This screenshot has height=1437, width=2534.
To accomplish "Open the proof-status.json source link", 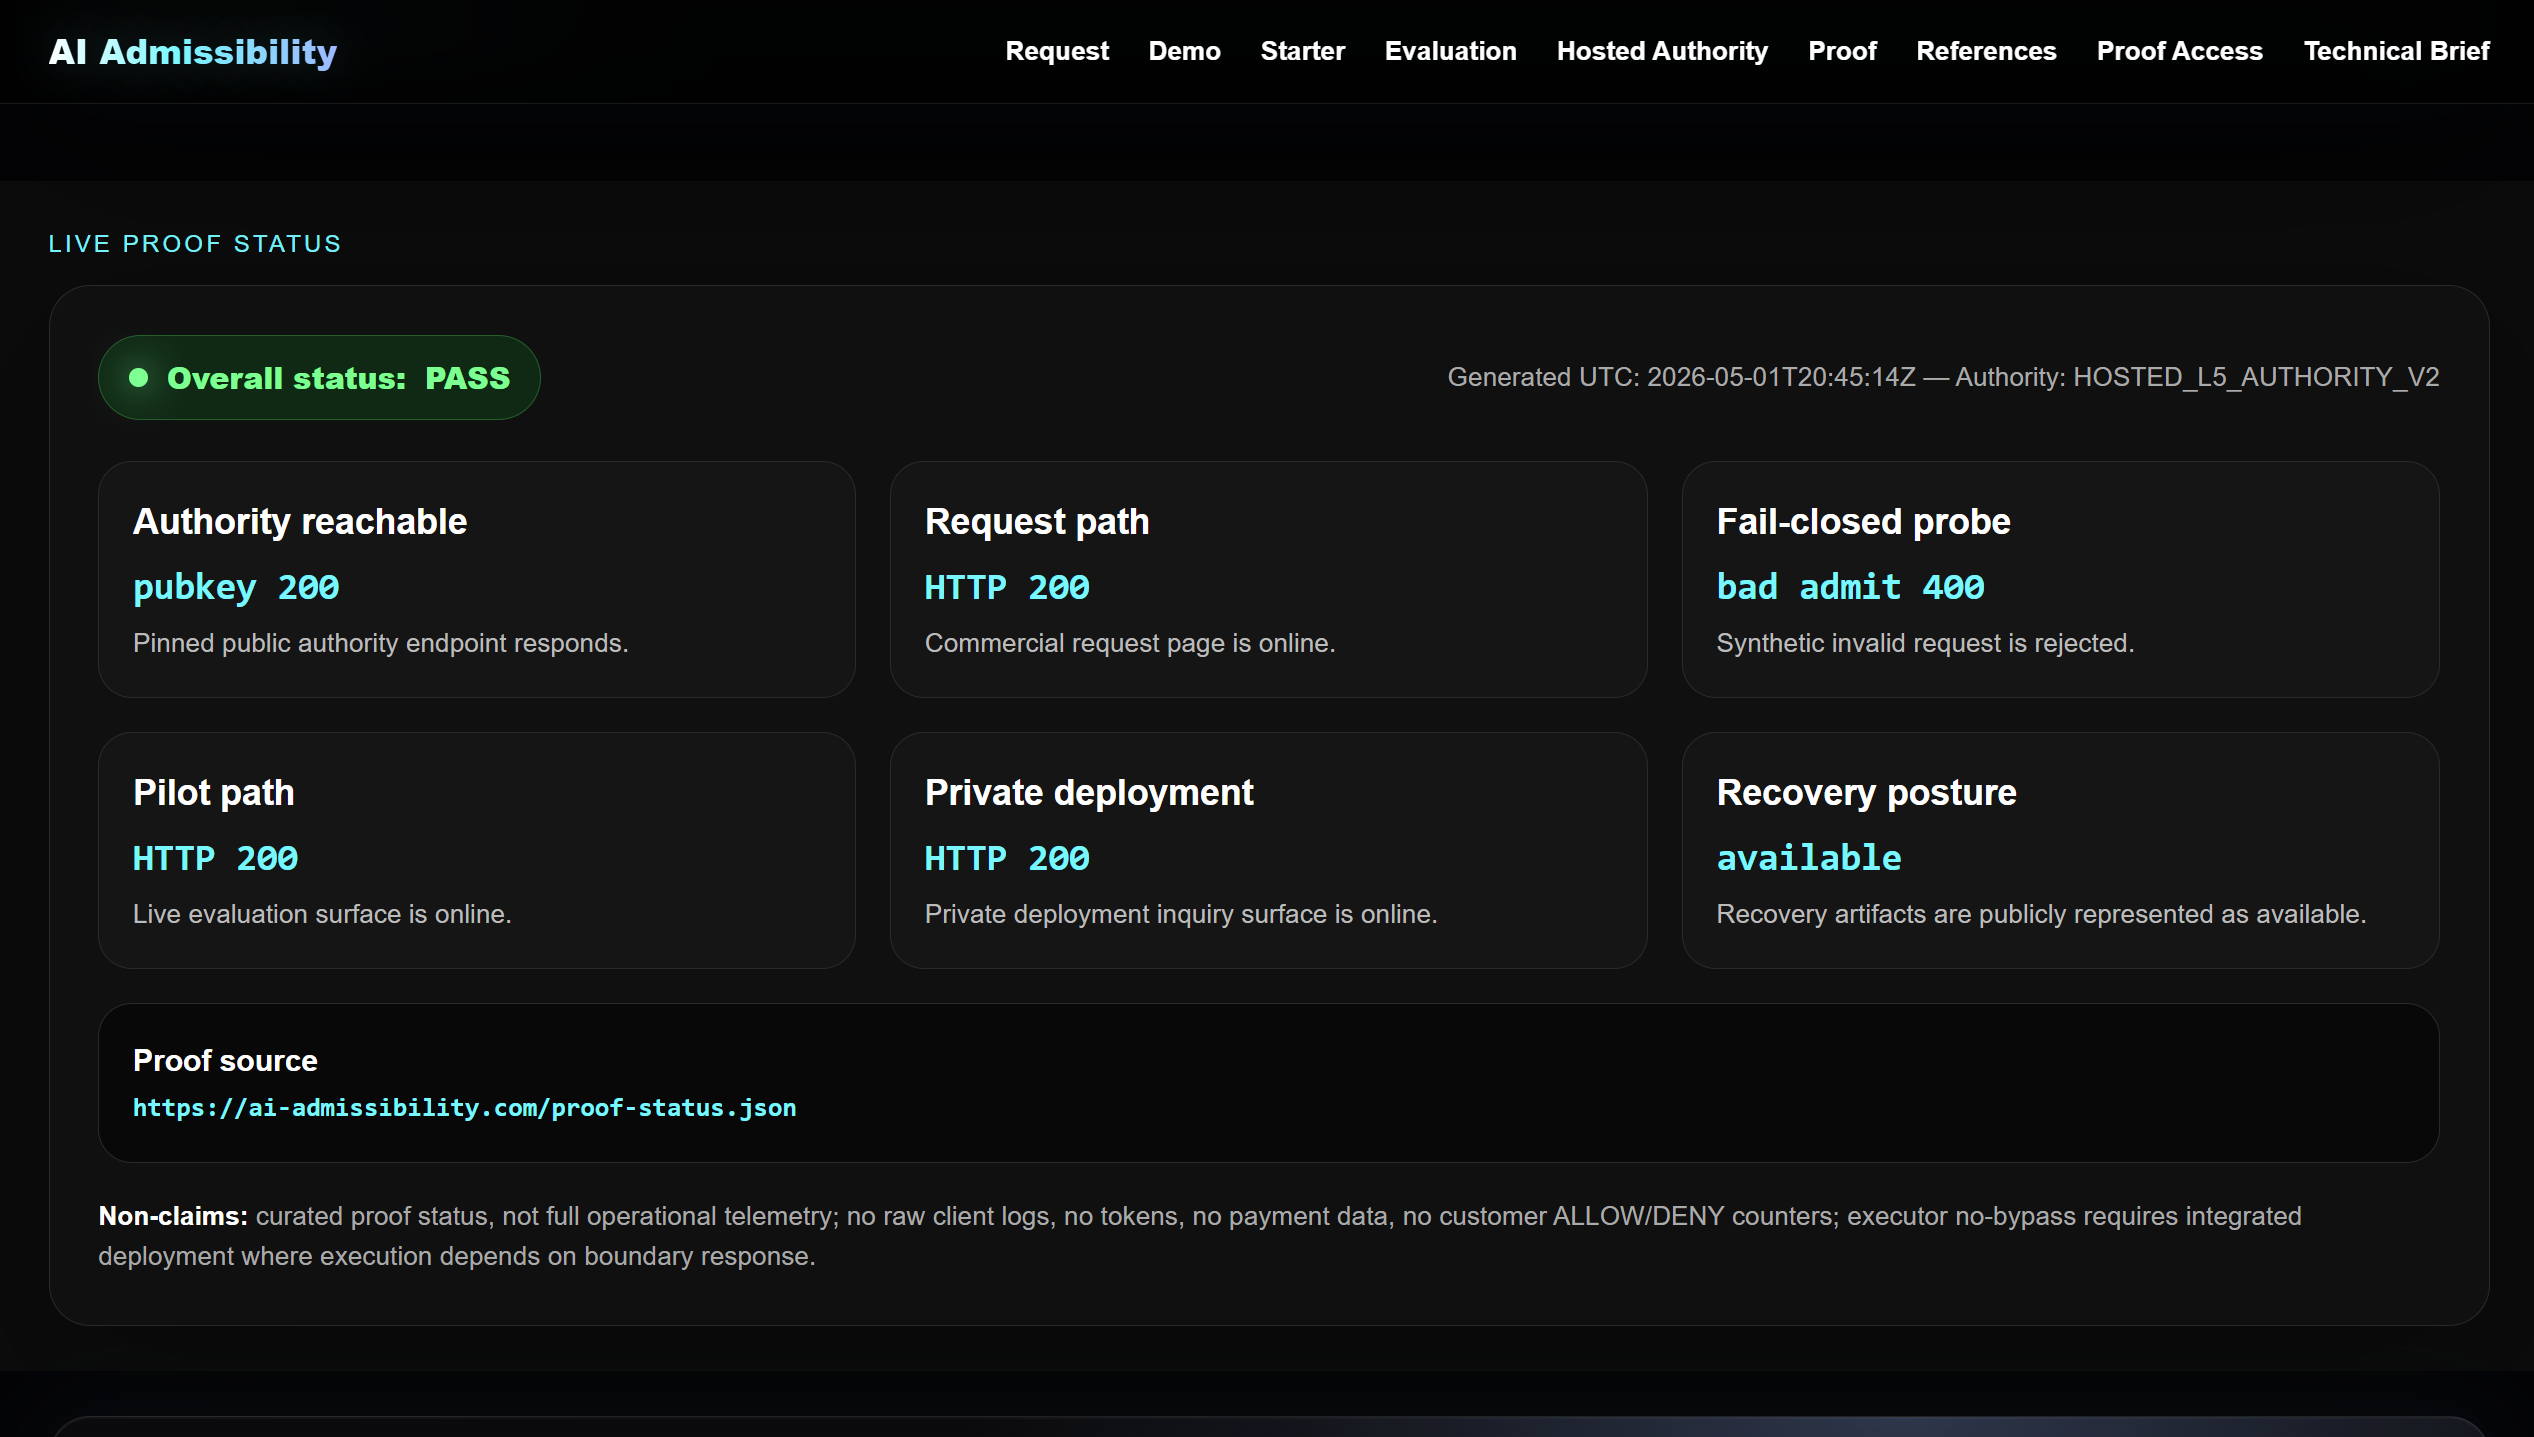I will [464, 1107].
